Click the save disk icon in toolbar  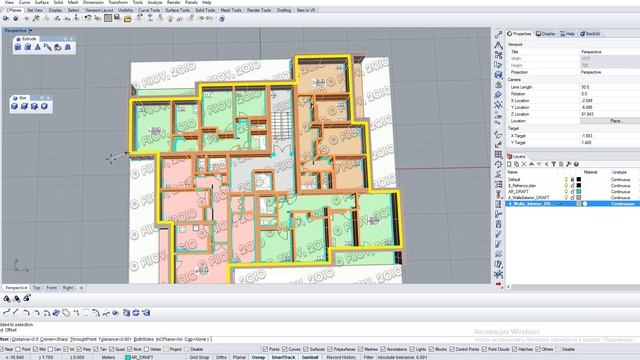click(117, 18)
